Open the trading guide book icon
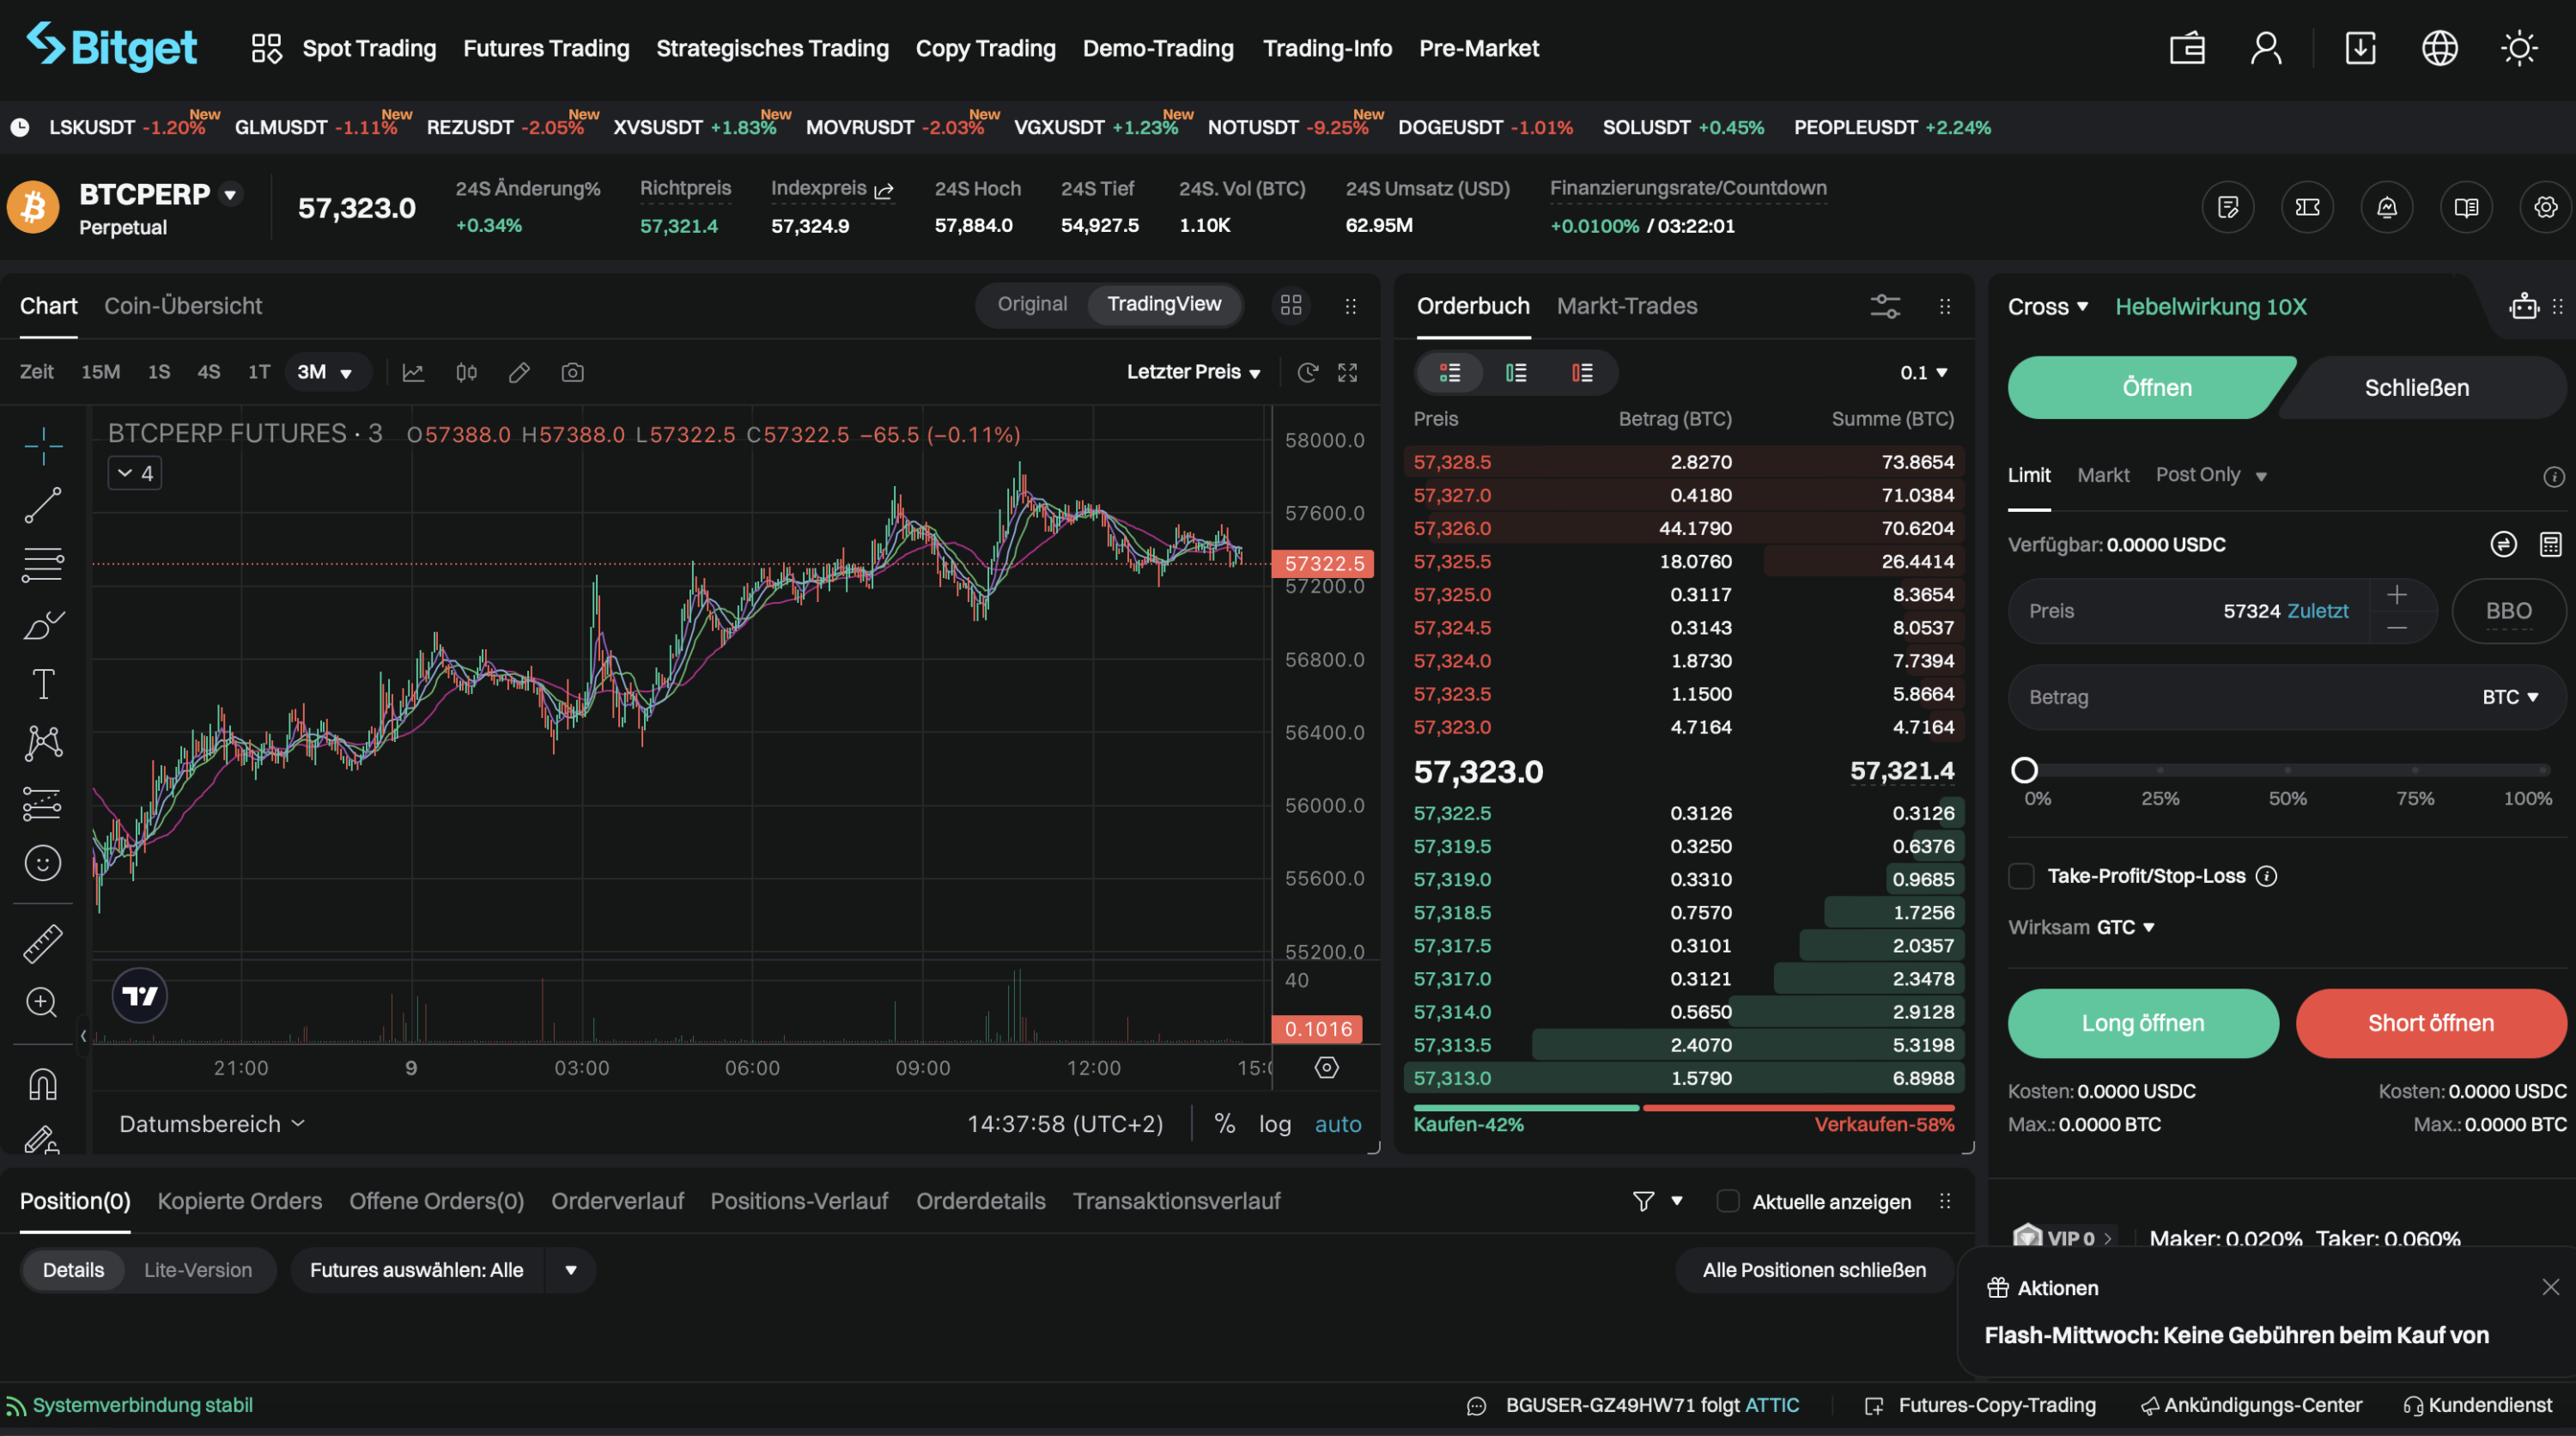 [2466, 207]
